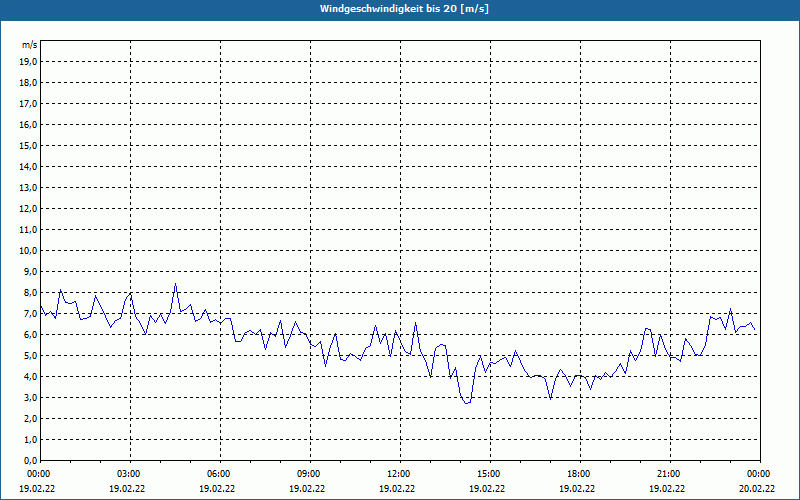This screenshot has width=800, height=500.
Task: Click the '19.02.22' date below 03:00
Action: pyautogui.click(x=127, y=488)
